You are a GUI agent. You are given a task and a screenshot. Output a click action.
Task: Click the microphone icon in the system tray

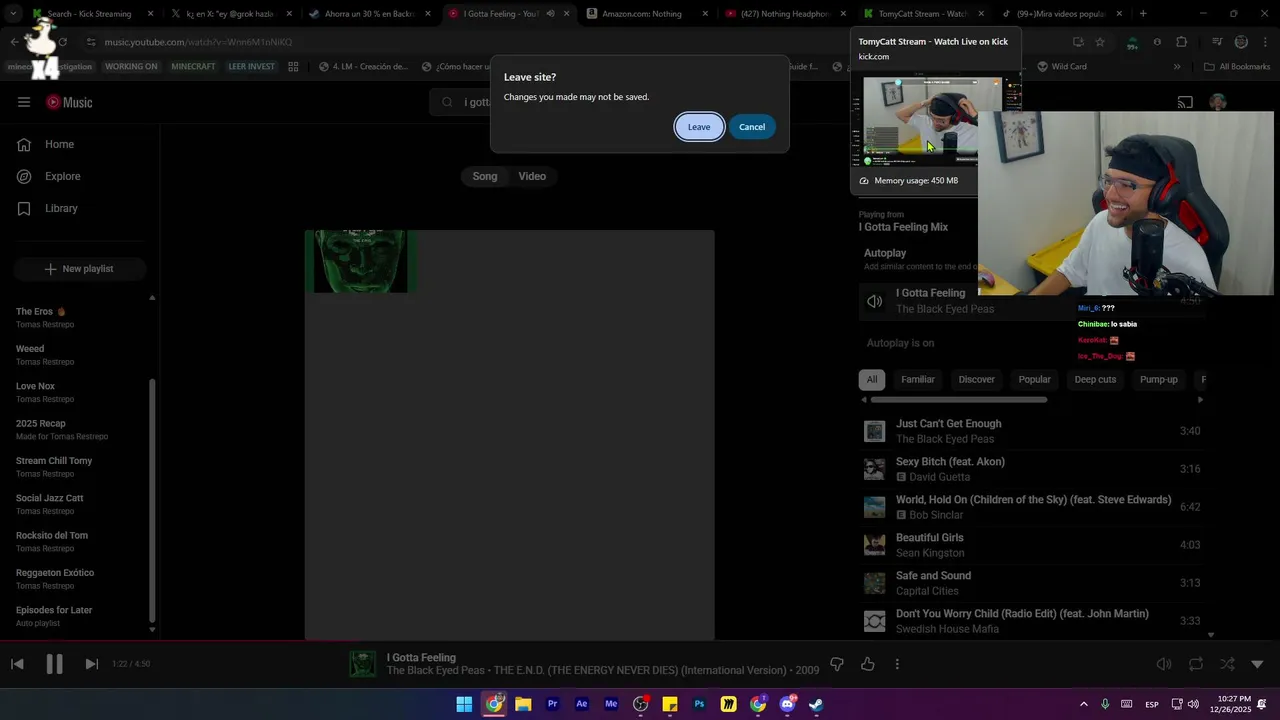click(1105, 704)
